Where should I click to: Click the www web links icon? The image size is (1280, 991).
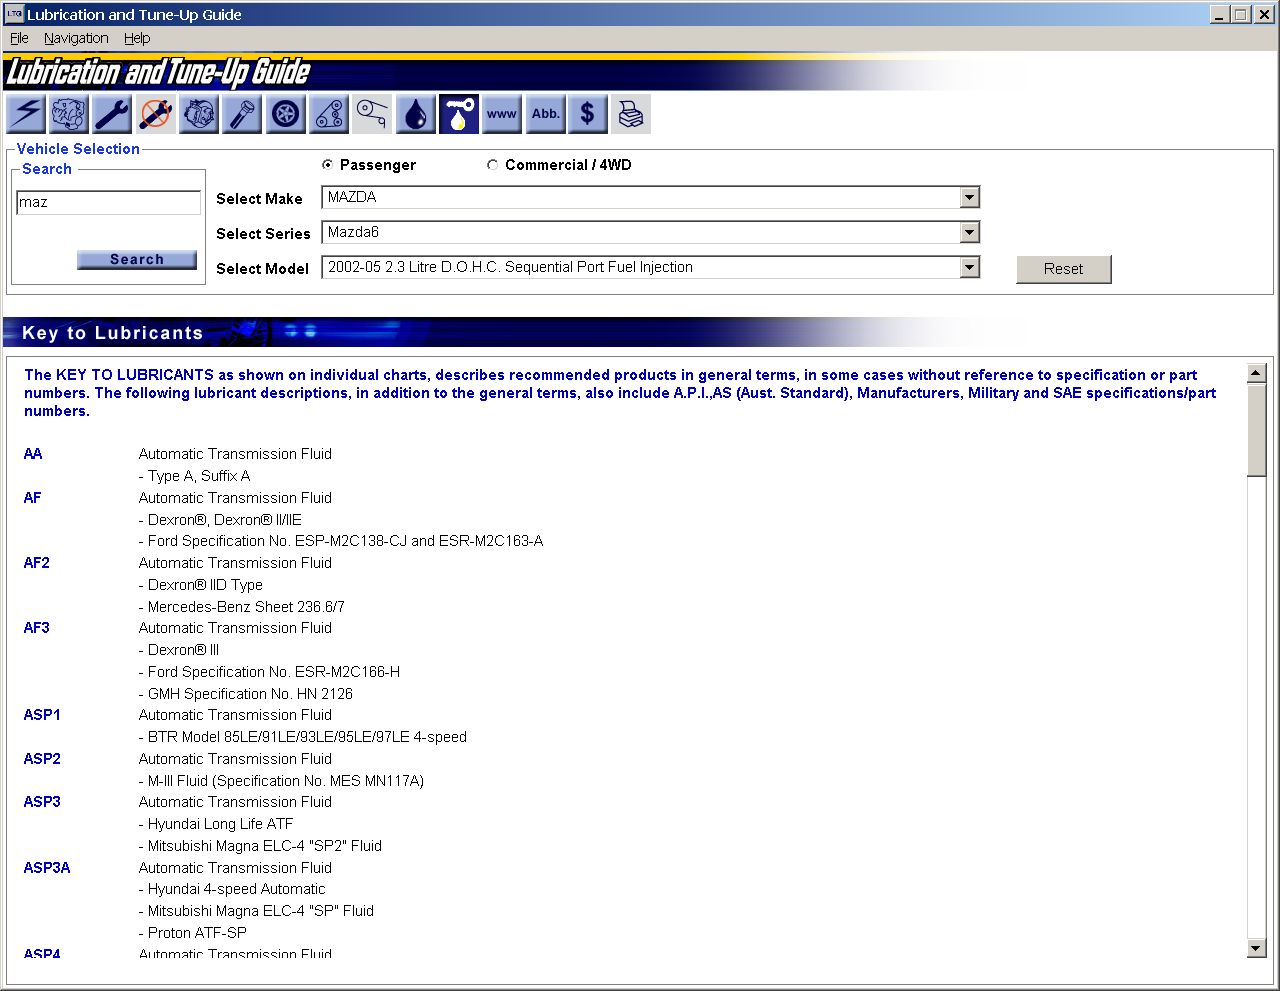tap(502, 114)
